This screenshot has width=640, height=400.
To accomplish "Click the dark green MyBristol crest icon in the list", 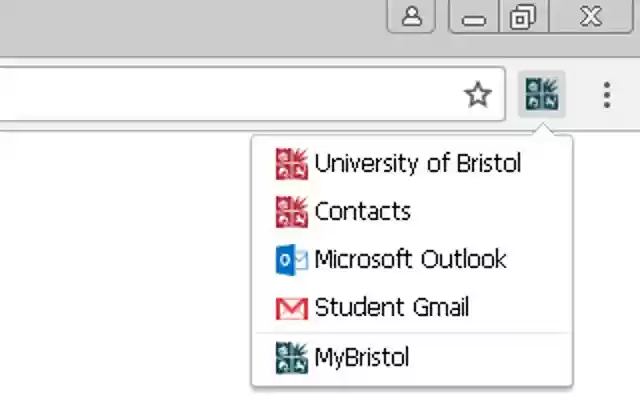I will 291,357.
